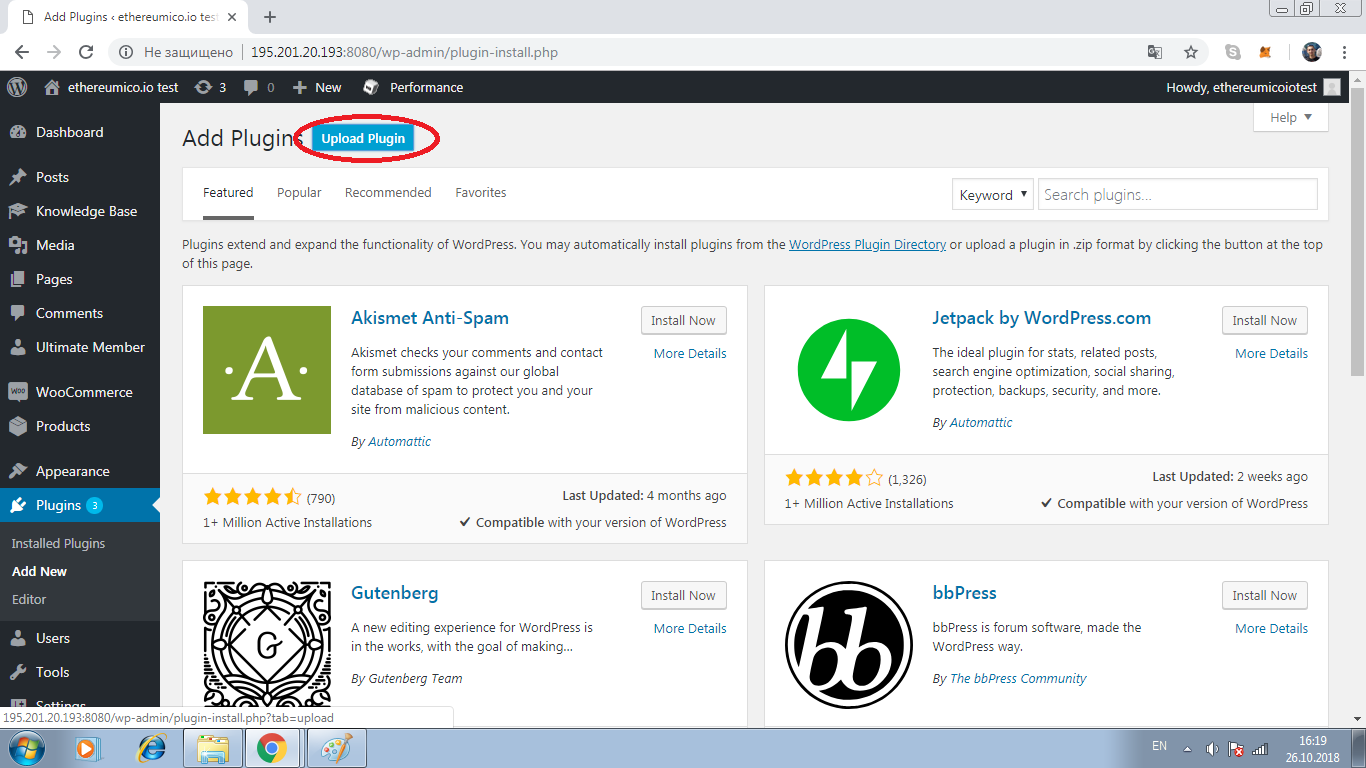View More Details for Akismet
This screenshot has height=768, width=1366.
690,353
